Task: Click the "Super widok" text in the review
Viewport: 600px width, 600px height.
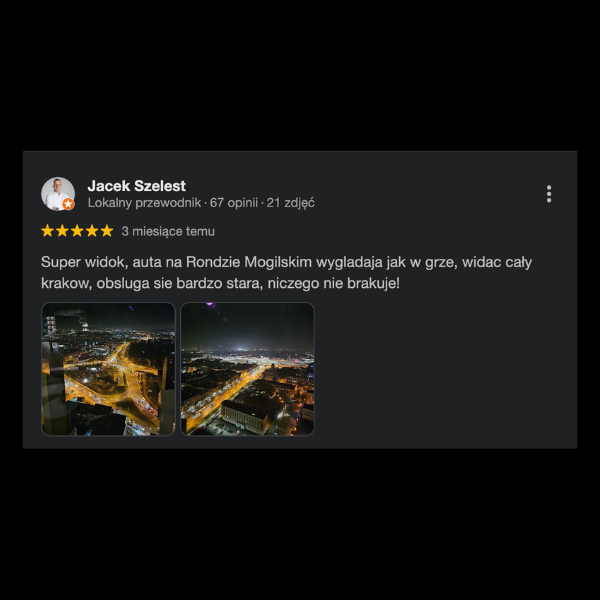Action: click(76, 262)
